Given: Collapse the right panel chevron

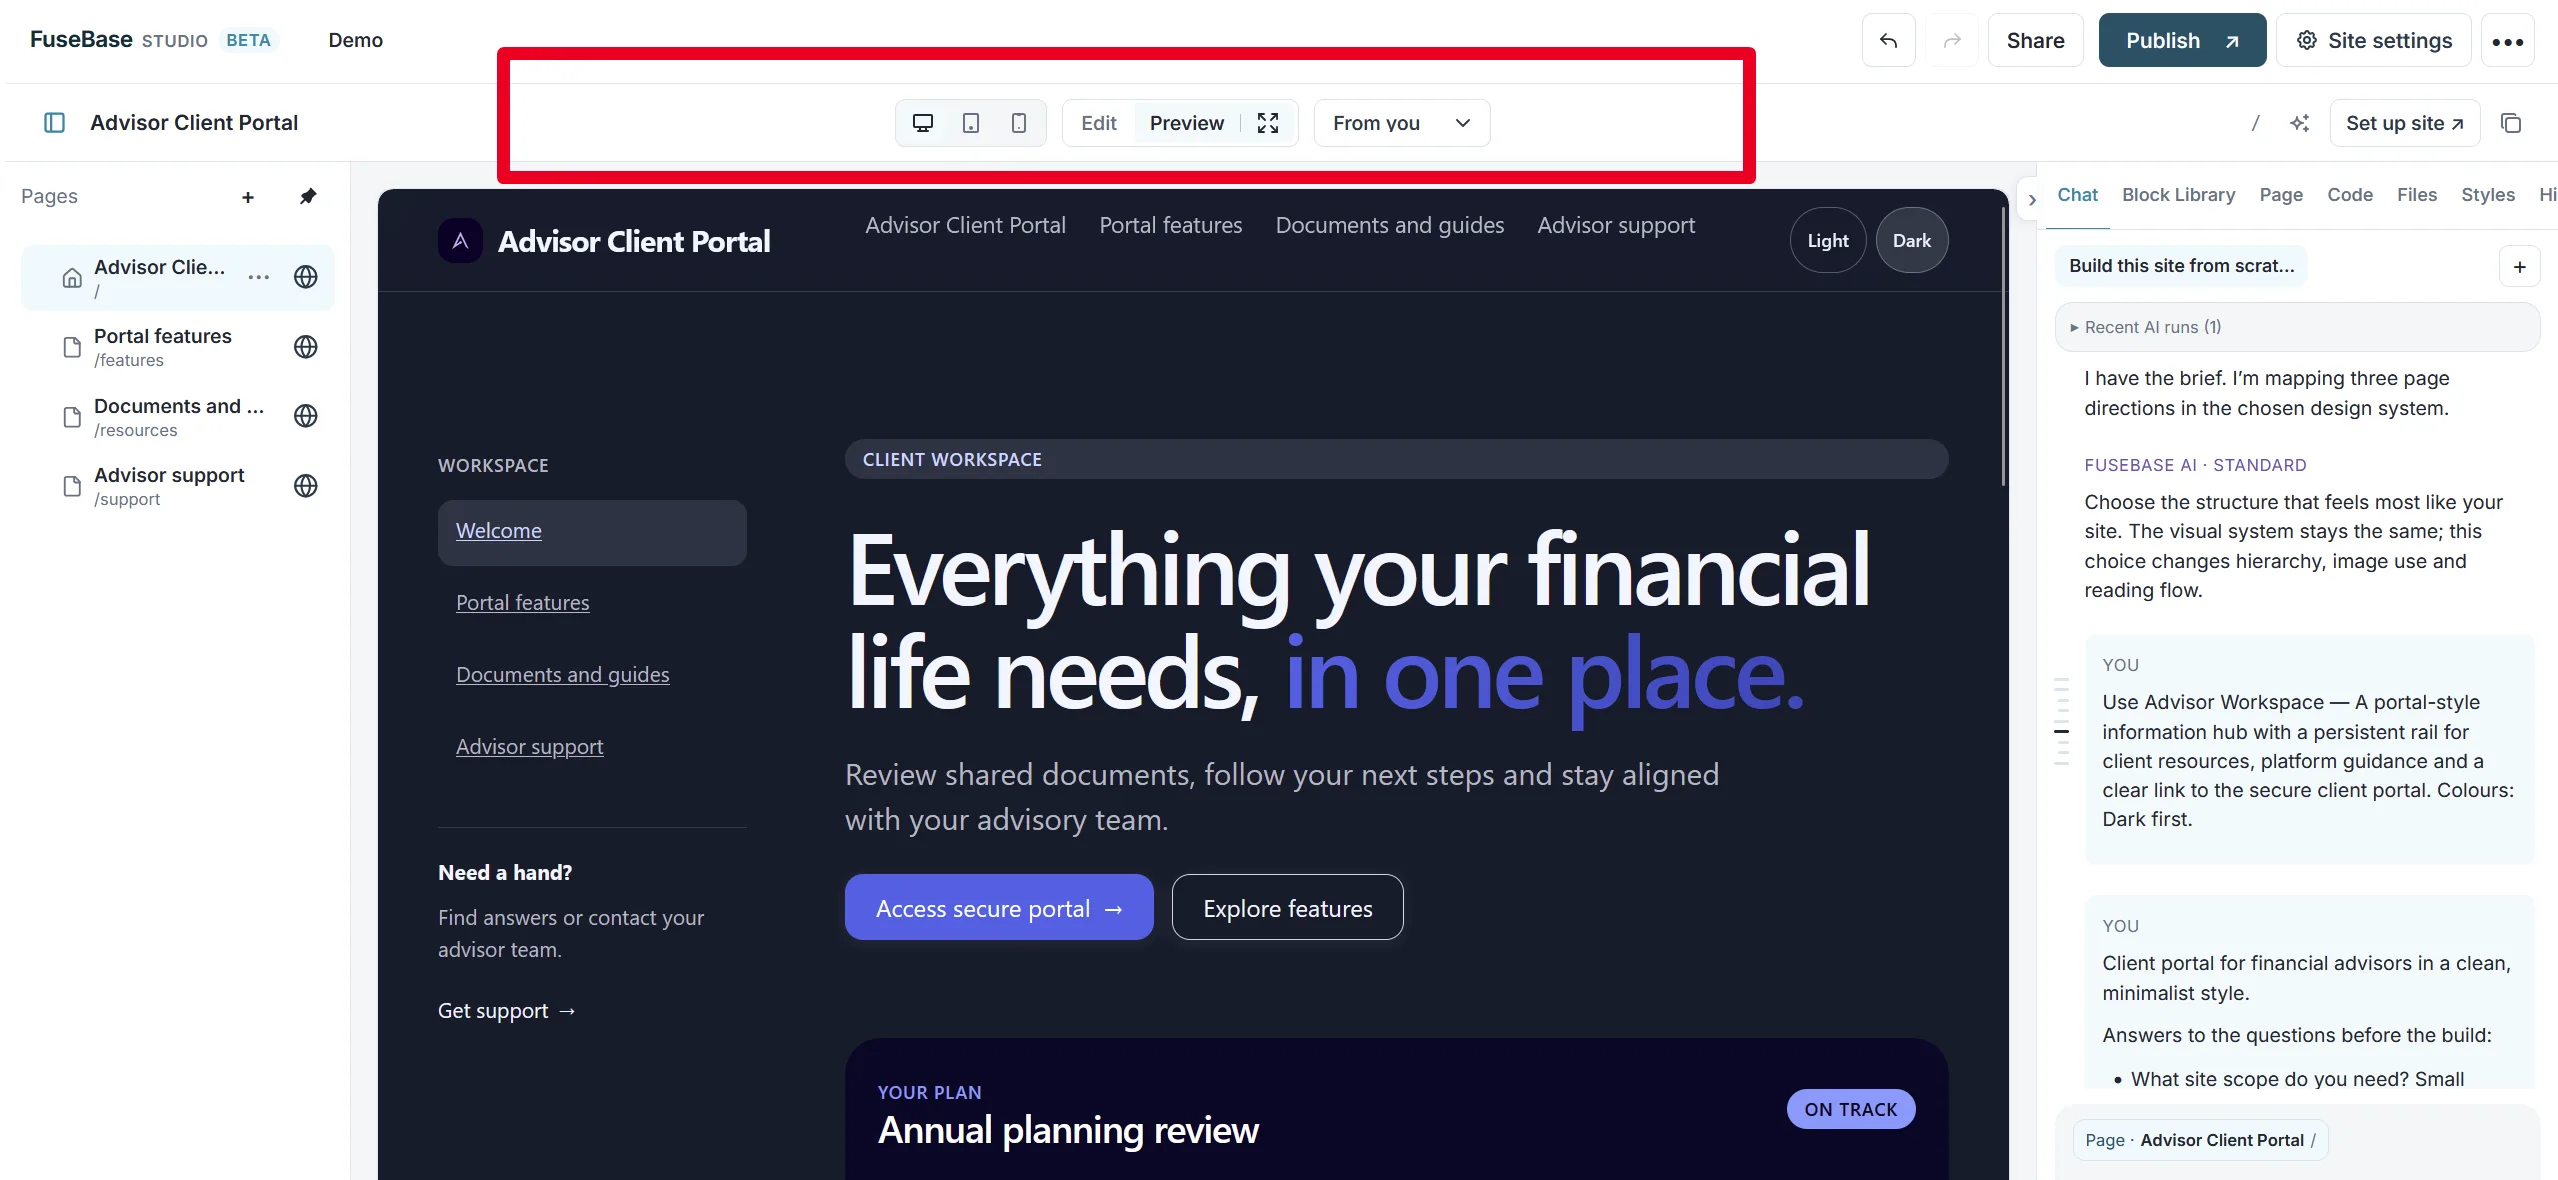Looking at the screenshot, I should coord(2032,199).
